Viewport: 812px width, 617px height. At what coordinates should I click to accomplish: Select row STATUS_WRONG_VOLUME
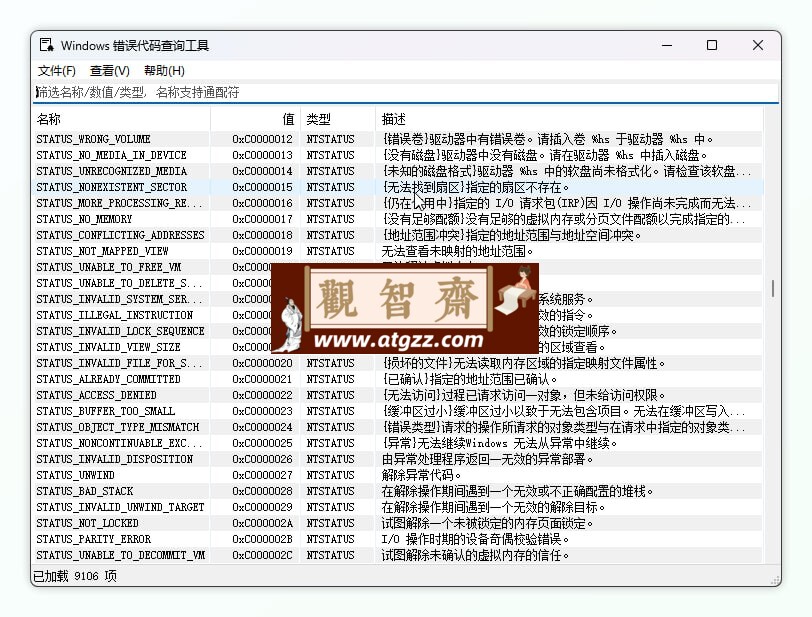point(398,139)
